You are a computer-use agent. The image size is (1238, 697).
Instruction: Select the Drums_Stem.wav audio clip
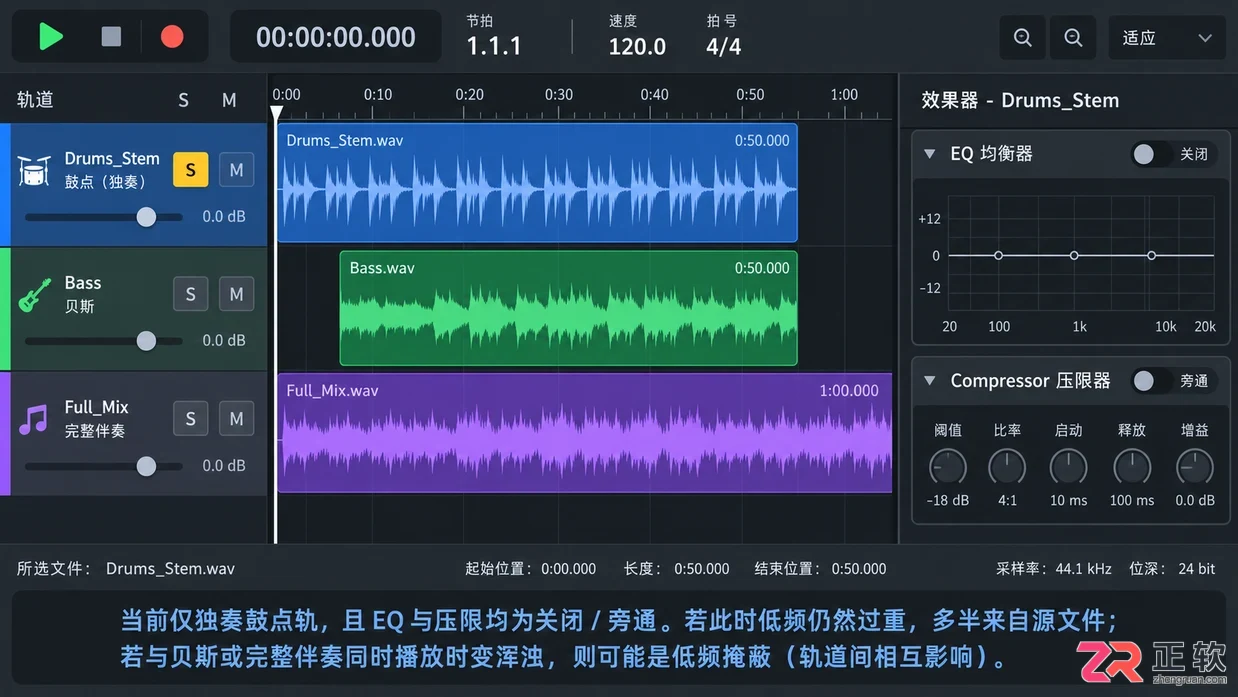point(537,183)
